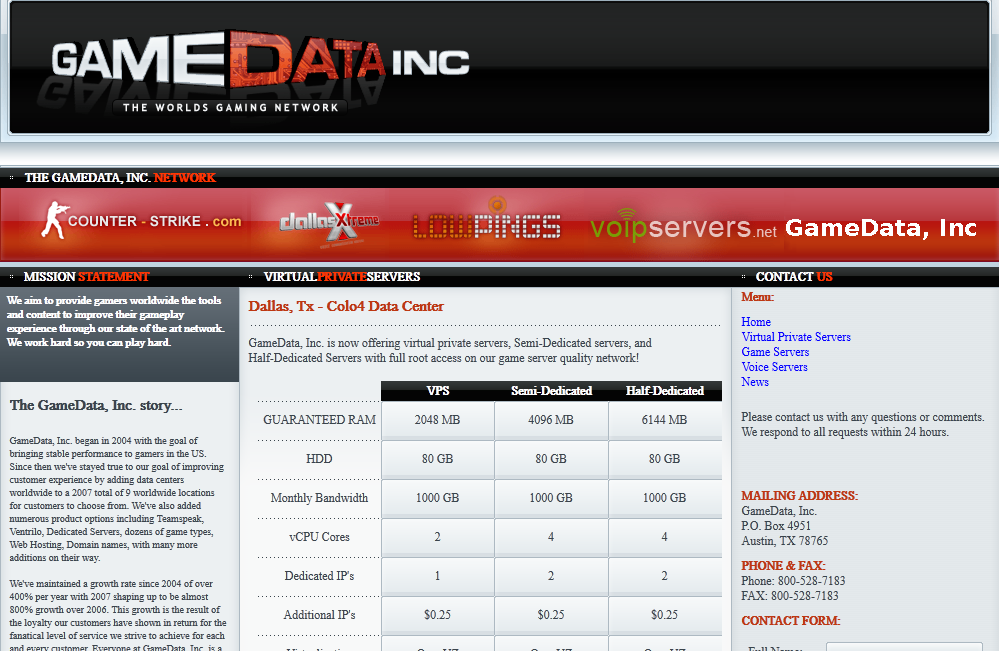The width and height of the screenshot is (999, 651).
Task: Click the GameData, Inc banner text logo
Action: 880,227
